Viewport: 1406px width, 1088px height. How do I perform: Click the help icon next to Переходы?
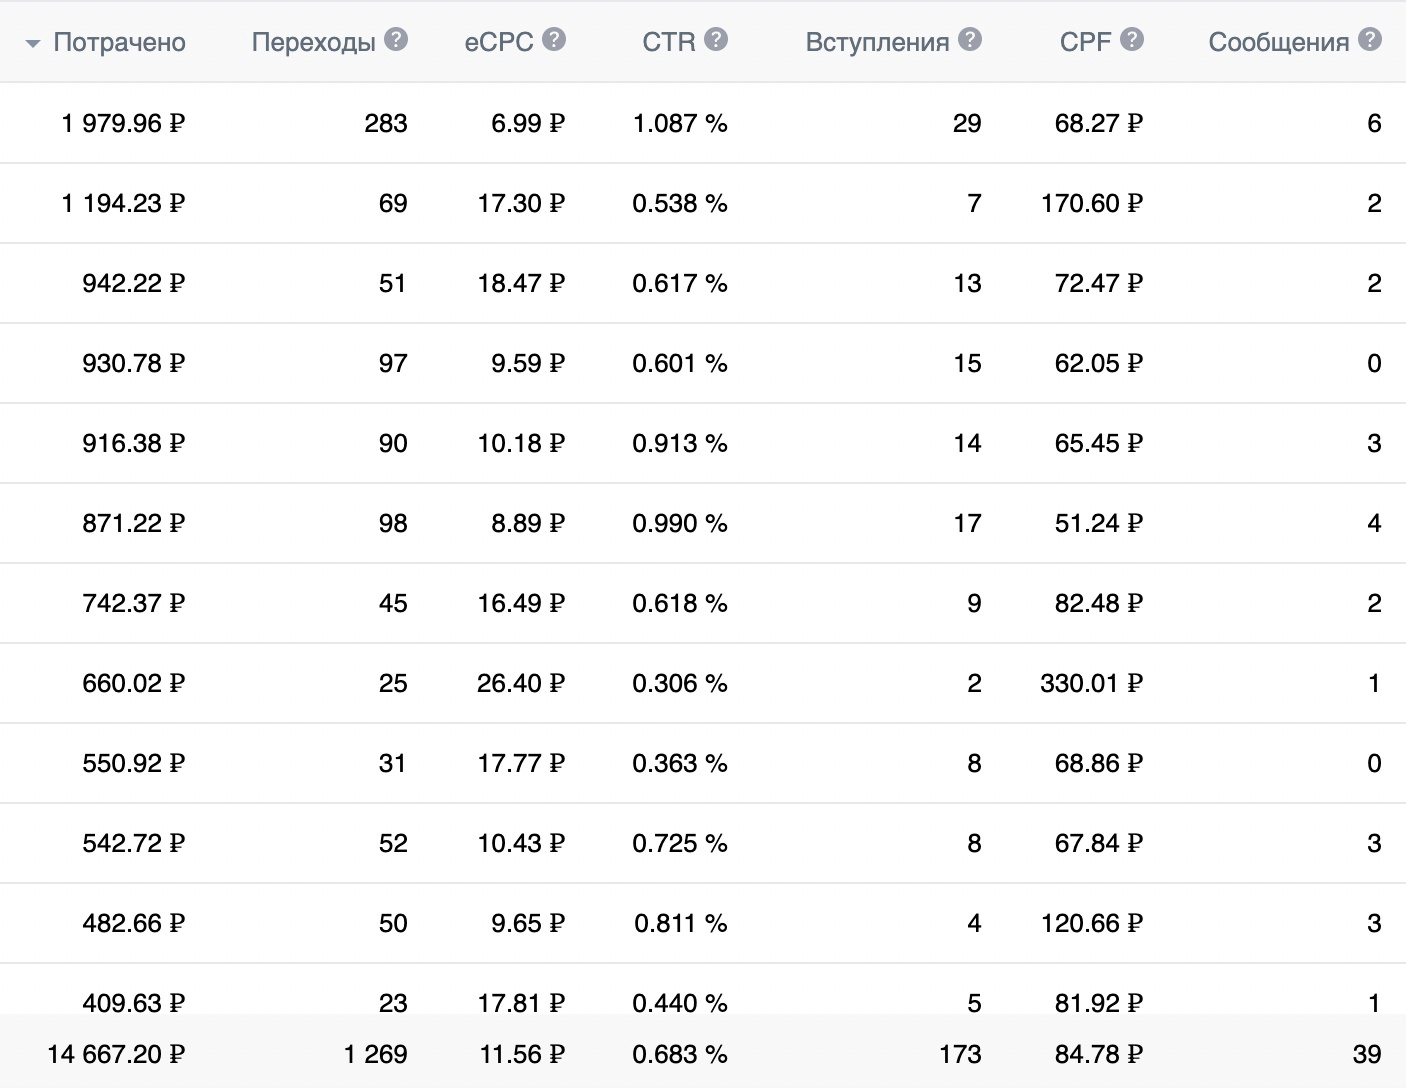(x=396, y=40)
